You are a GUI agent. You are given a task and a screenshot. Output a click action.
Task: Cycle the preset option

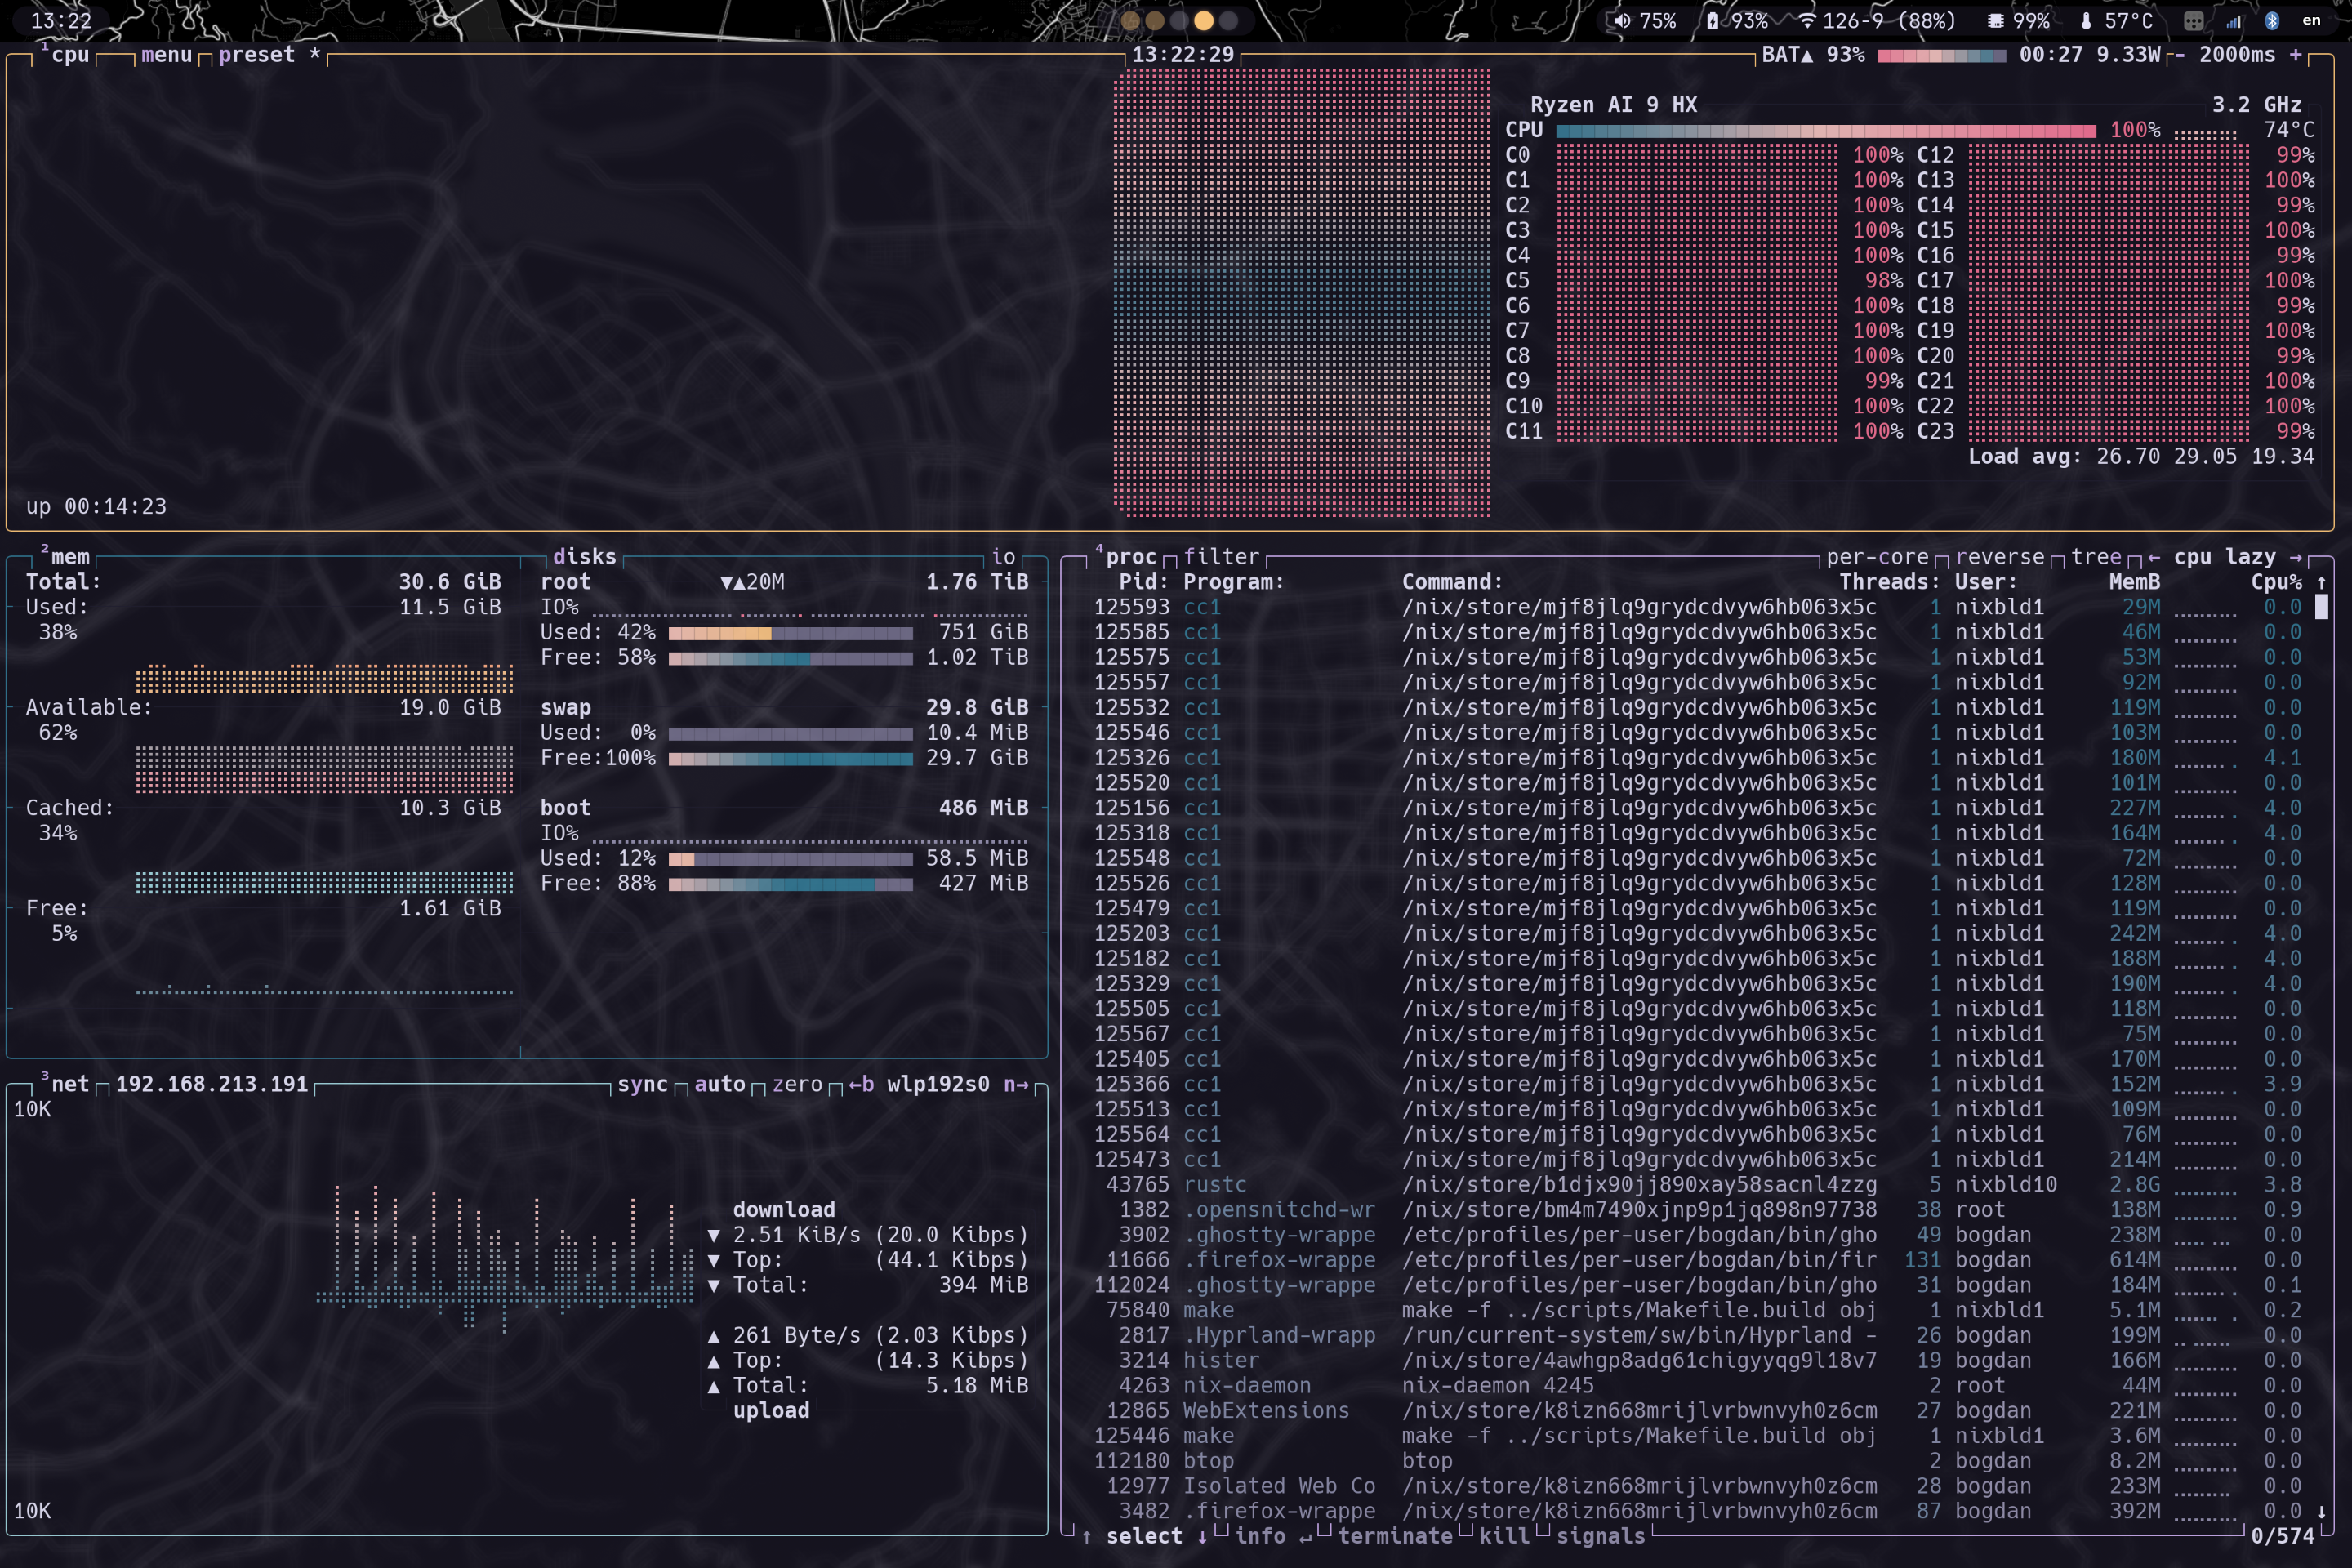[x=257, y=55]
